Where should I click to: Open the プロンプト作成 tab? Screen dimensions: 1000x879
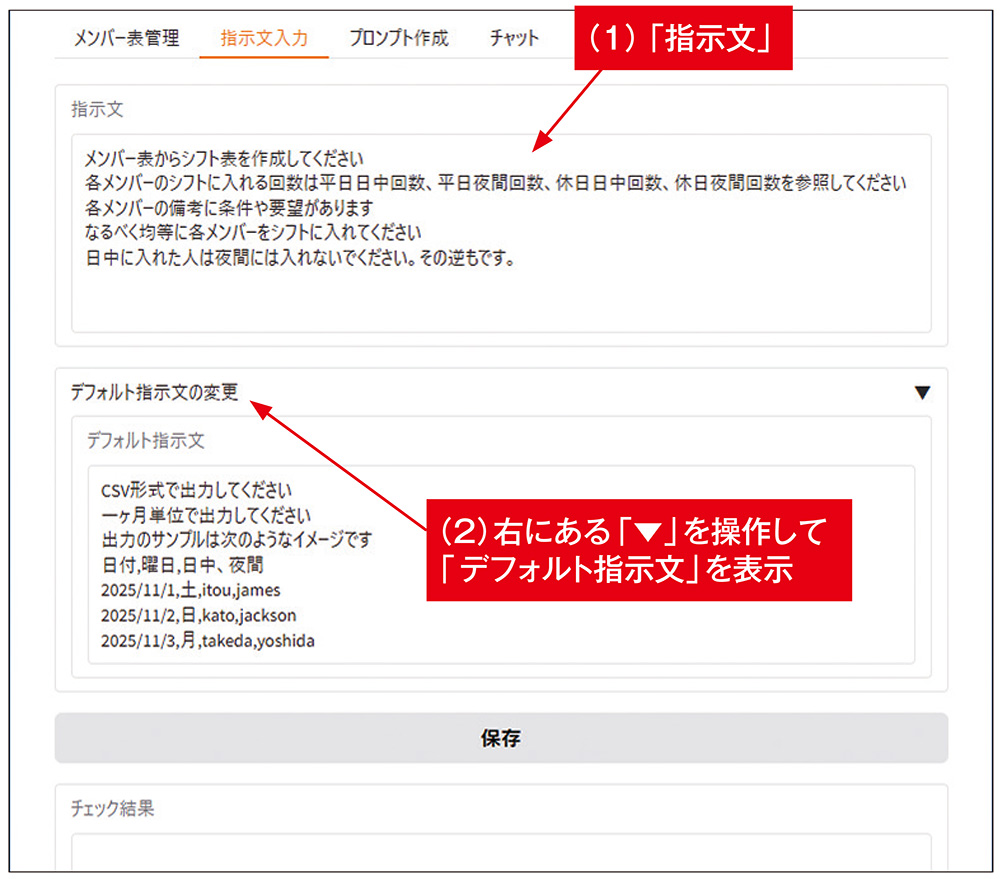[399, 38]
